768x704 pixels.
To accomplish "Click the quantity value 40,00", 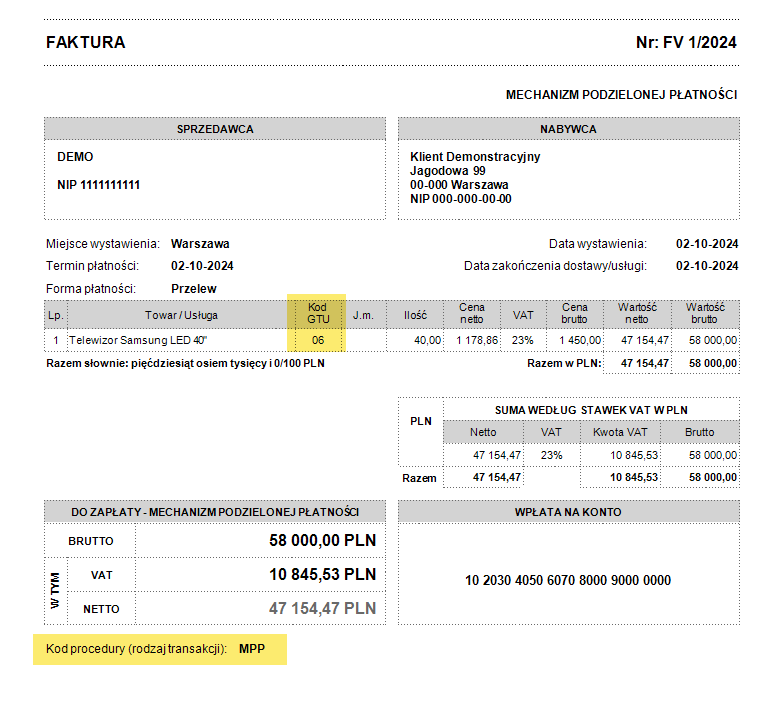I will click(x=427, y=341).
